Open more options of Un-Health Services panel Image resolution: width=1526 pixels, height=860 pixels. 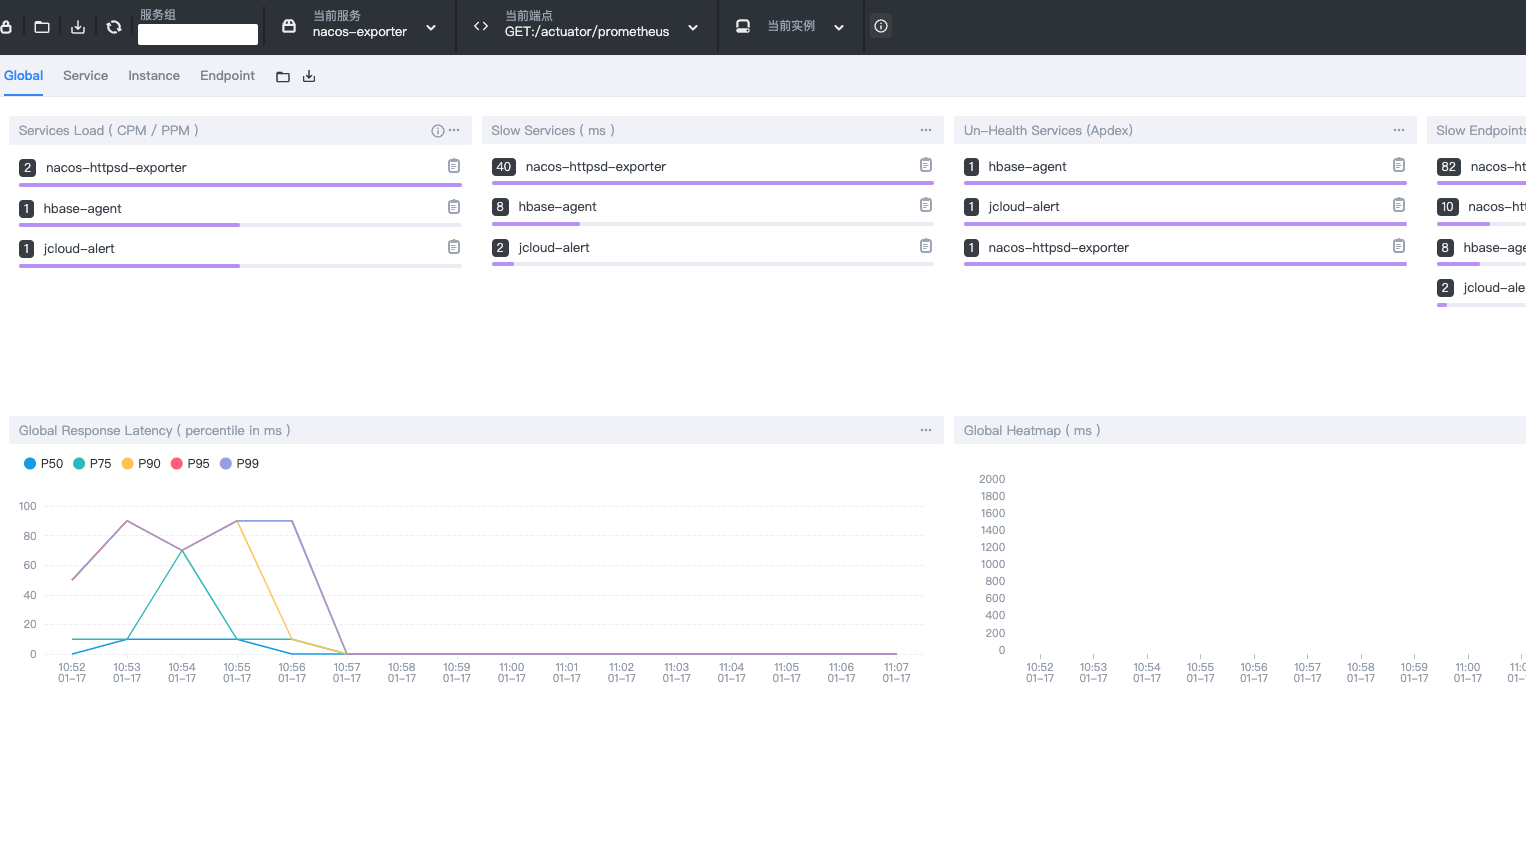pyautogui.click(x=1399, y=130)
